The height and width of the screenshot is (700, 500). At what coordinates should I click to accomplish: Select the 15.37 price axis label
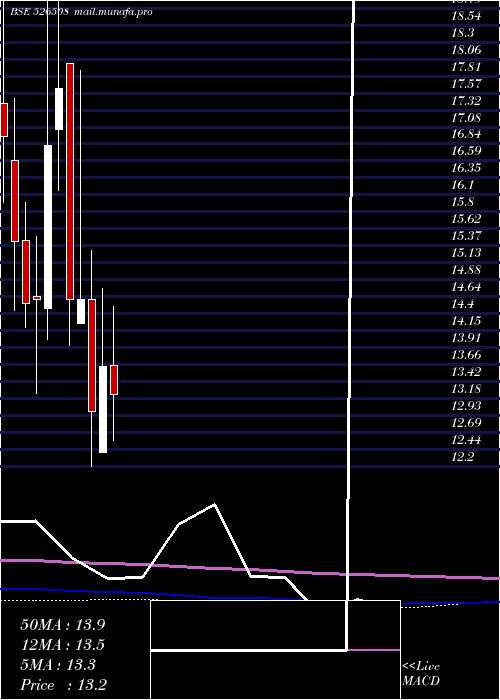(466, 236)
